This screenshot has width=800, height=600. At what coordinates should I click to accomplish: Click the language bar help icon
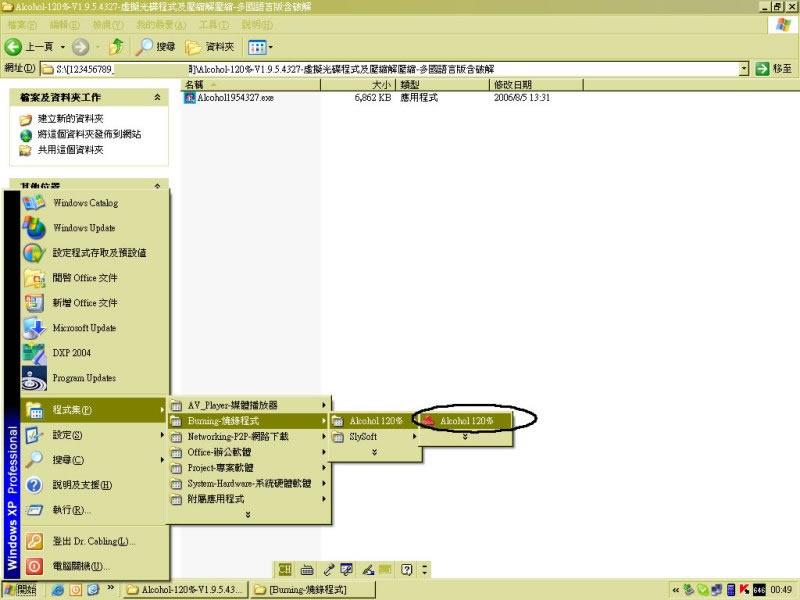coord(406,569)
